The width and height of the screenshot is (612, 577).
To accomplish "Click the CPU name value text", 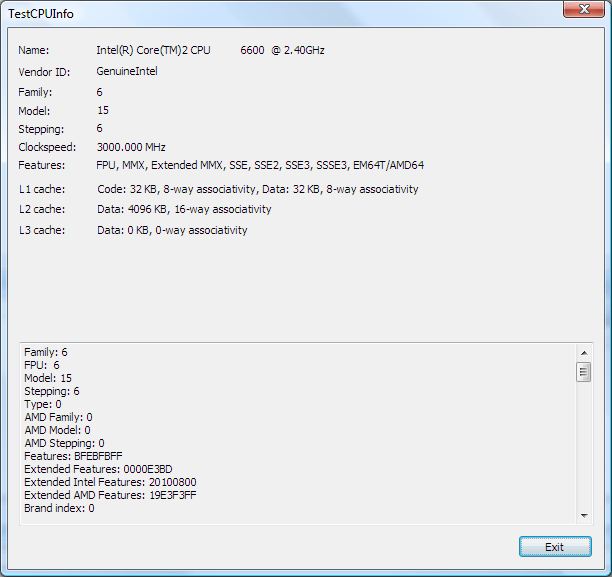I will click(x=210, y=50).
